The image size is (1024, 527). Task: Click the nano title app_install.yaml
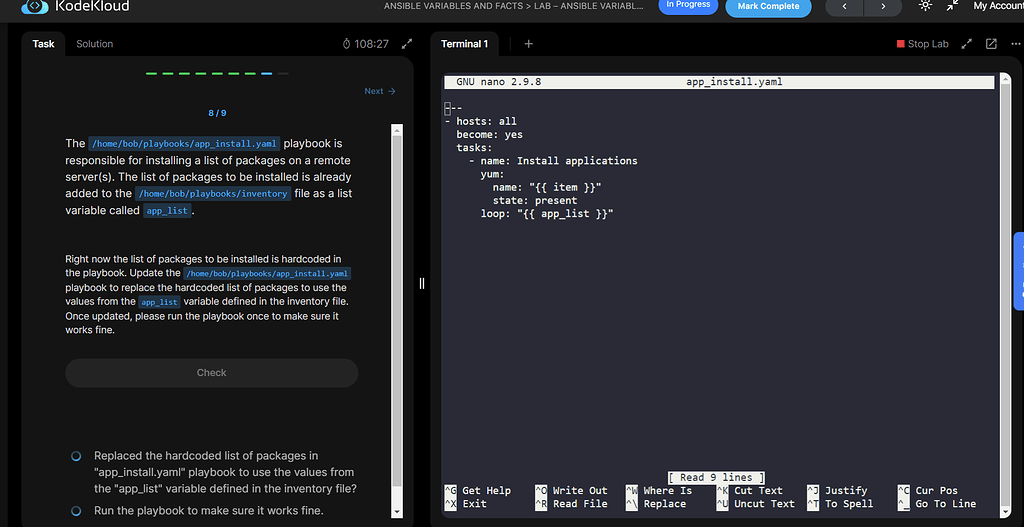click(734, 82)
